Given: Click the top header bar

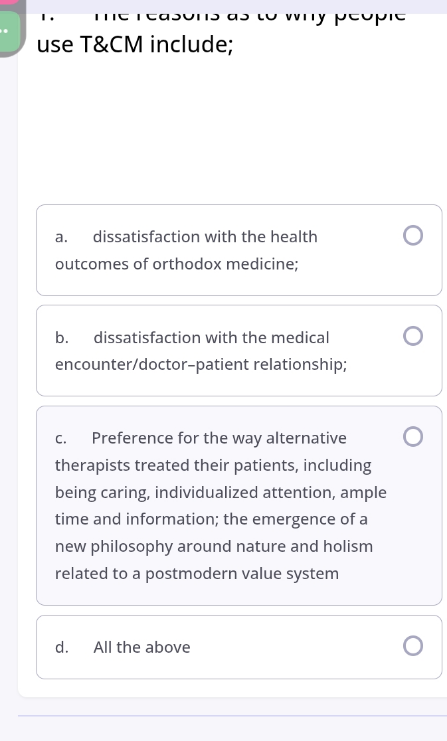Looking at the screenshot, I should 234,7.
